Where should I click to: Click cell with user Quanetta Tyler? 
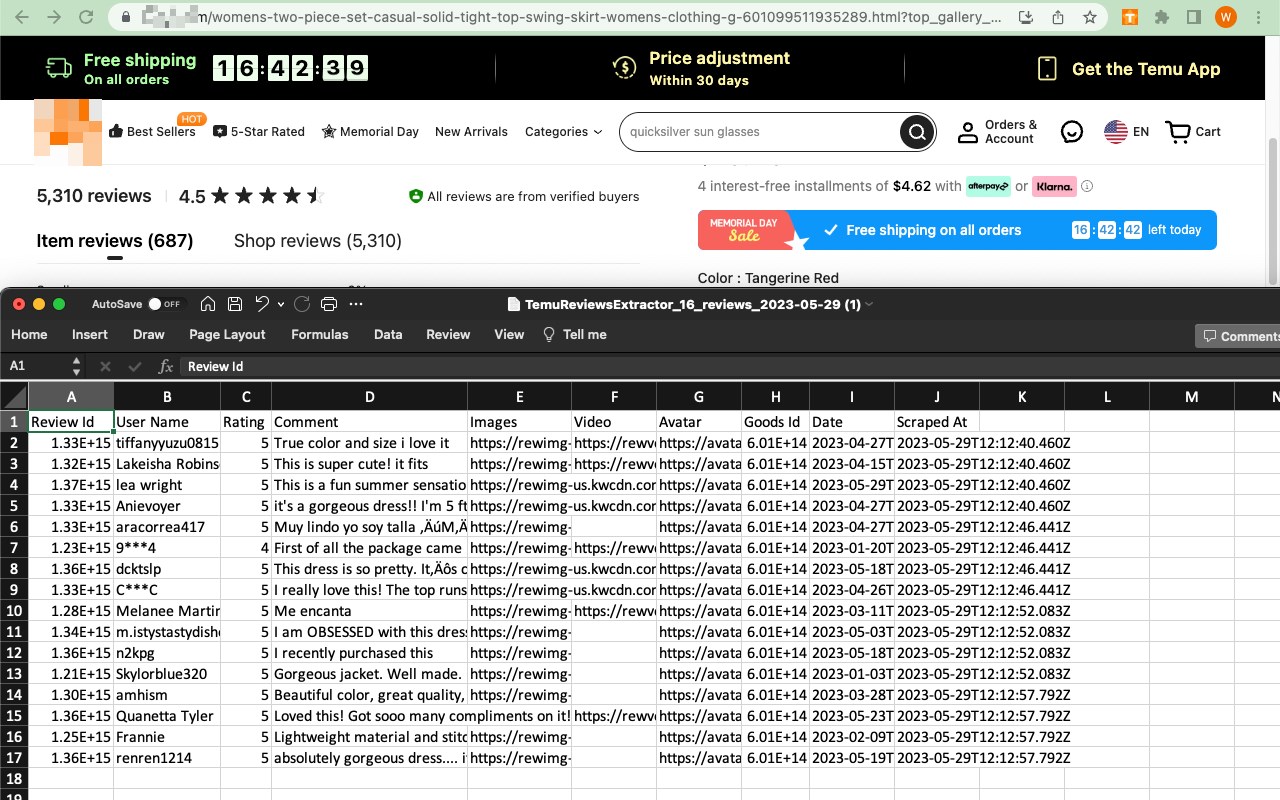(x=167, y=716)
